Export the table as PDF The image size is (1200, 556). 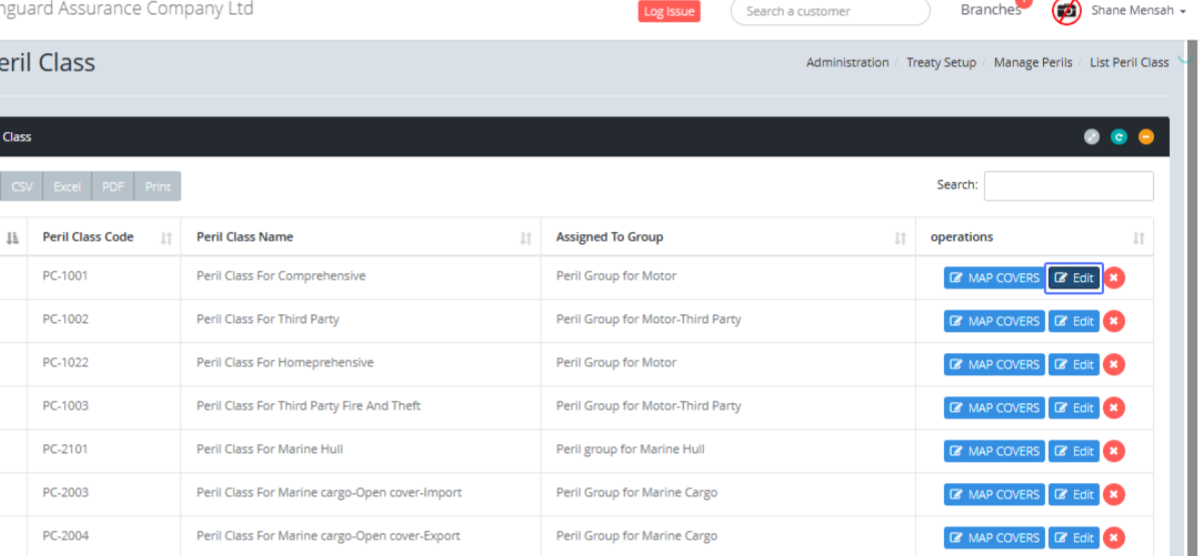[x=113, y=187]
